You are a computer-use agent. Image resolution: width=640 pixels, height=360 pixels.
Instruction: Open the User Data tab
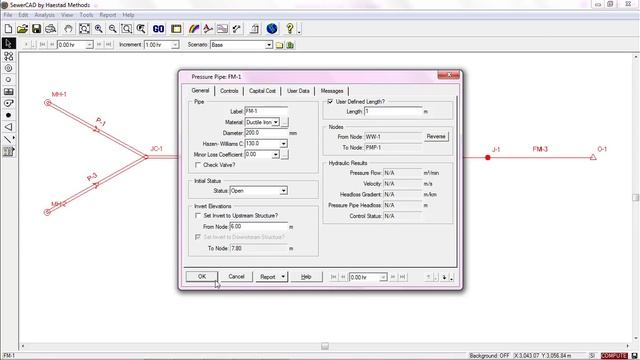[298, 91]
